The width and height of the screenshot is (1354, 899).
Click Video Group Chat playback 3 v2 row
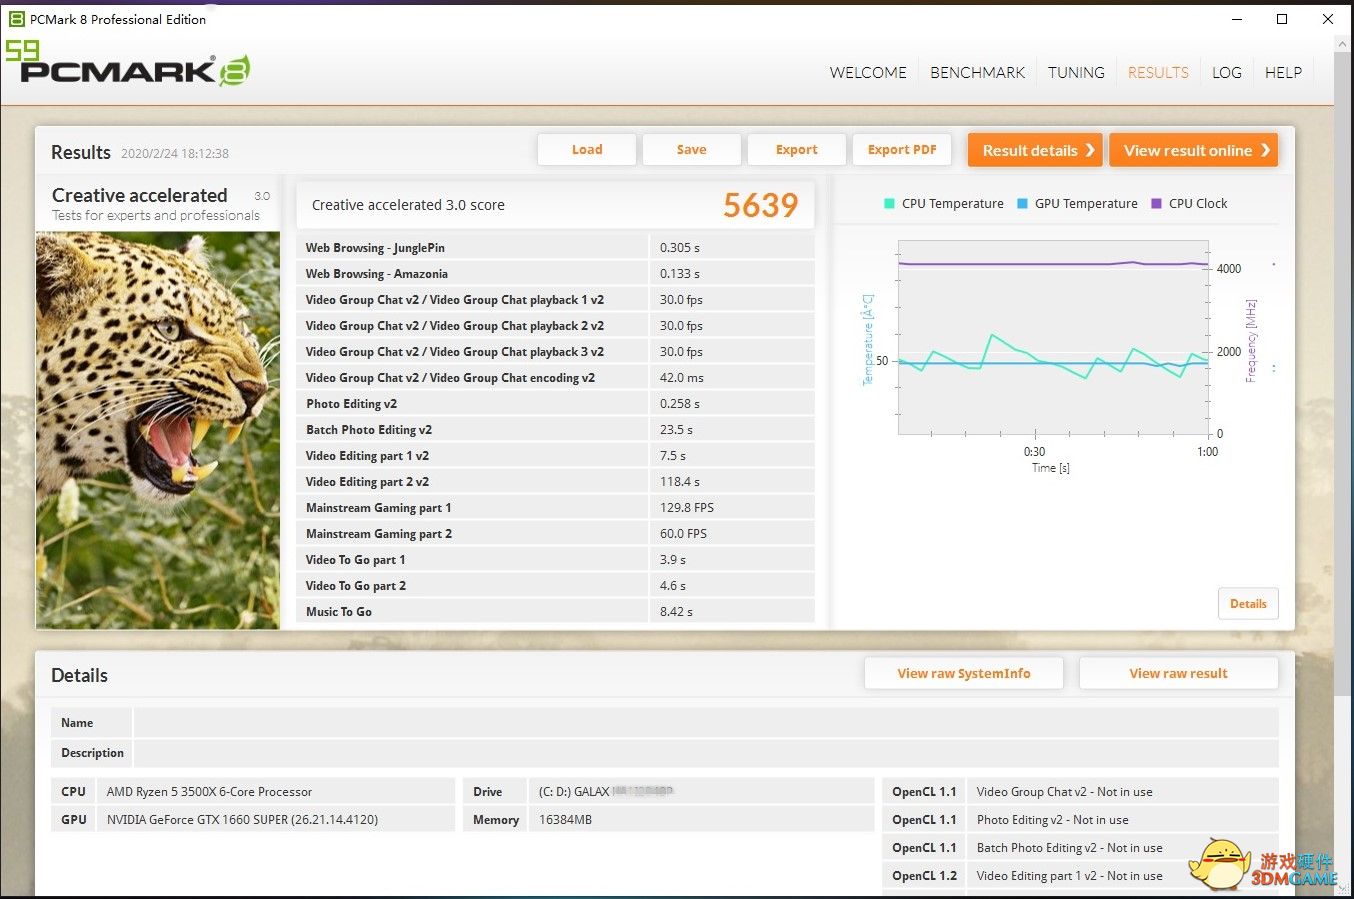tap(555, 351)
